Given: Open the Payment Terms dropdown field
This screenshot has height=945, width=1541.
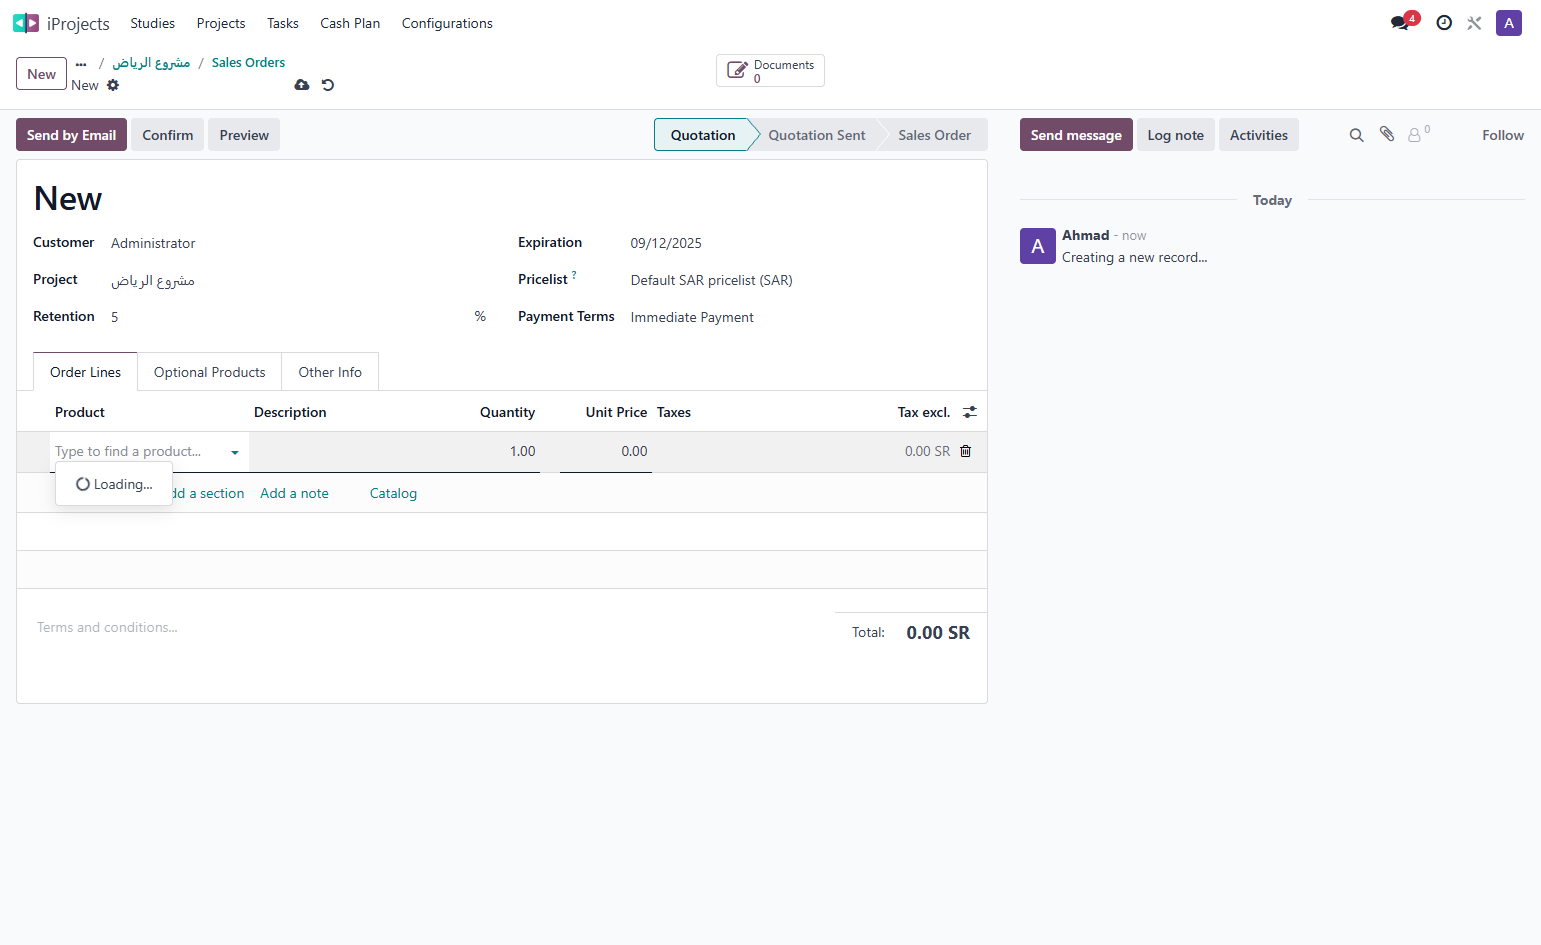Looking at the screenshot, I should 800,317.
